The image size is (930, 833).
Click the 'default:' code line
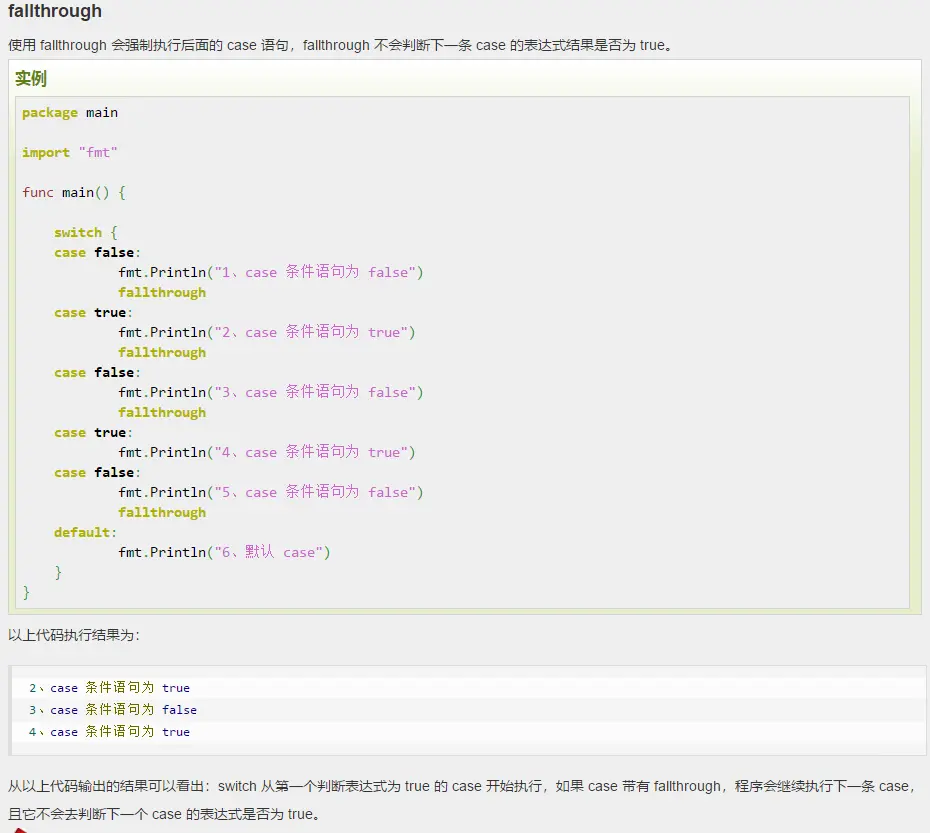pyautogui.click(x=85, y=532)
